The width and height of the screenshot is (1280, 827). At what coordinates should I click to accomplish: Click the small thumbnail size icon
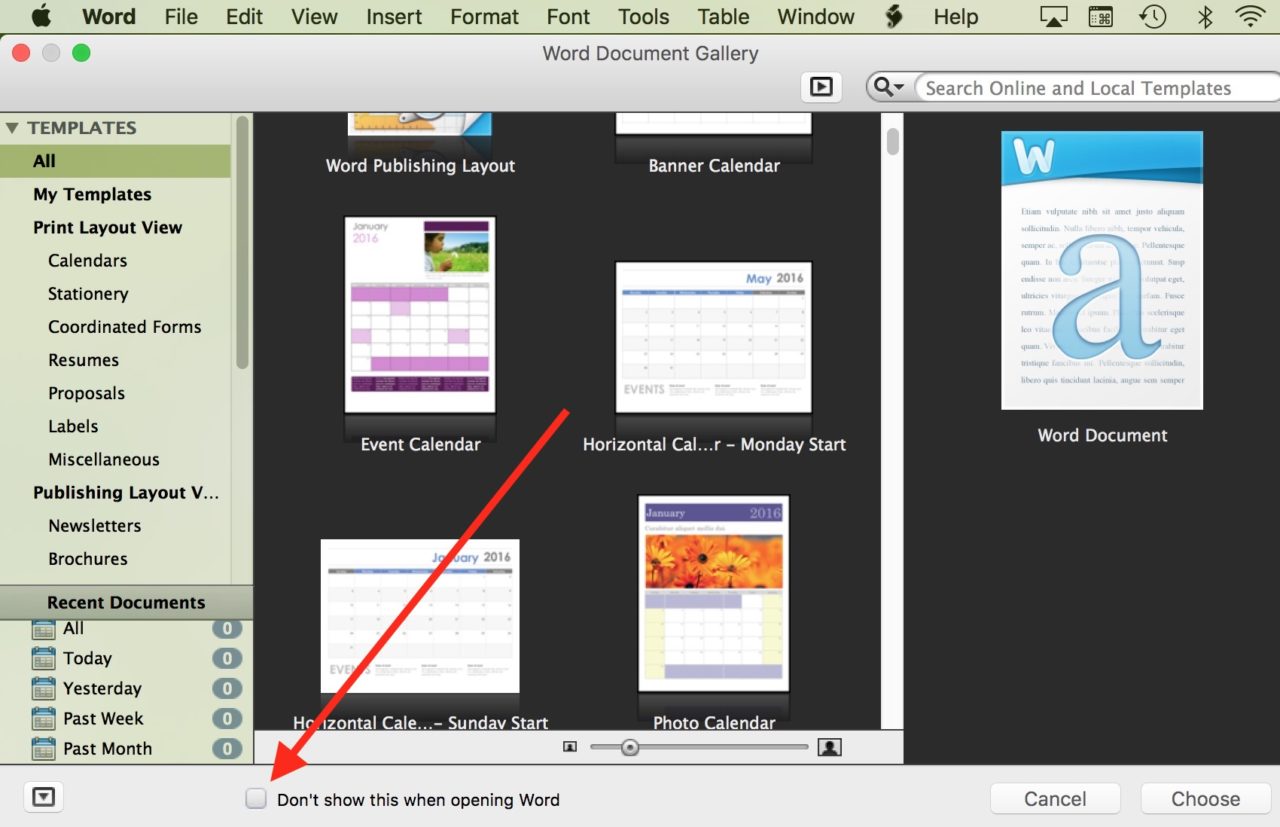click(x=570, y=747)
